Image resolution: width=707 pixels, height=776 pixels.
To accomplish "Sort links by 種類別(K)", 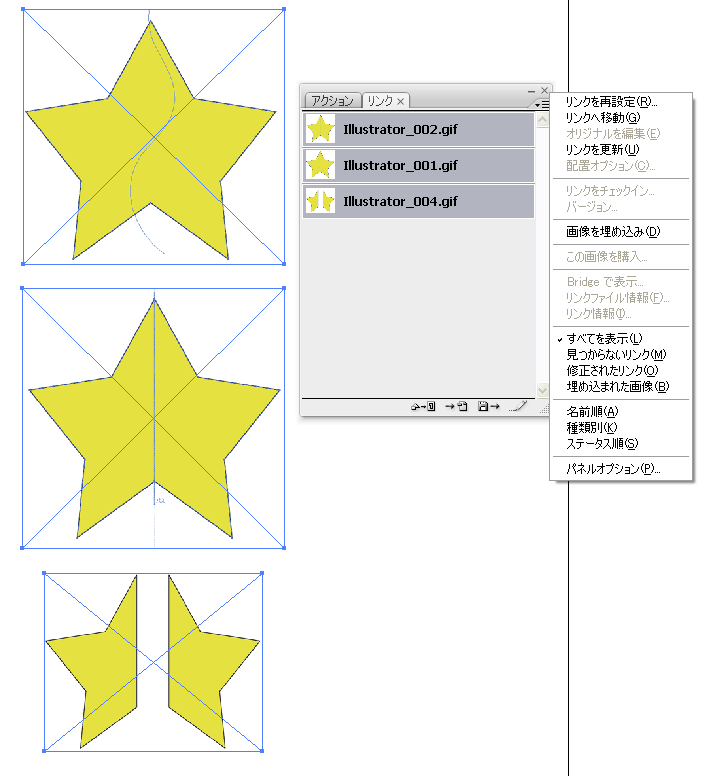I will click(x=592, y=428).
